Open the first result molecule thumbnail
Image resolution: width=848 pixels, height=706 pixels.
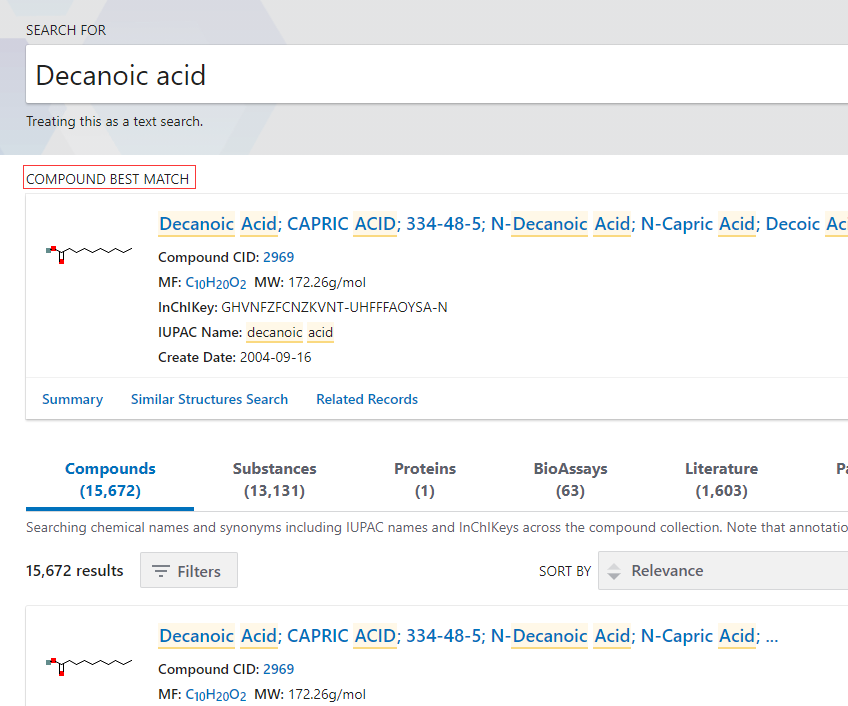(89, 665)
